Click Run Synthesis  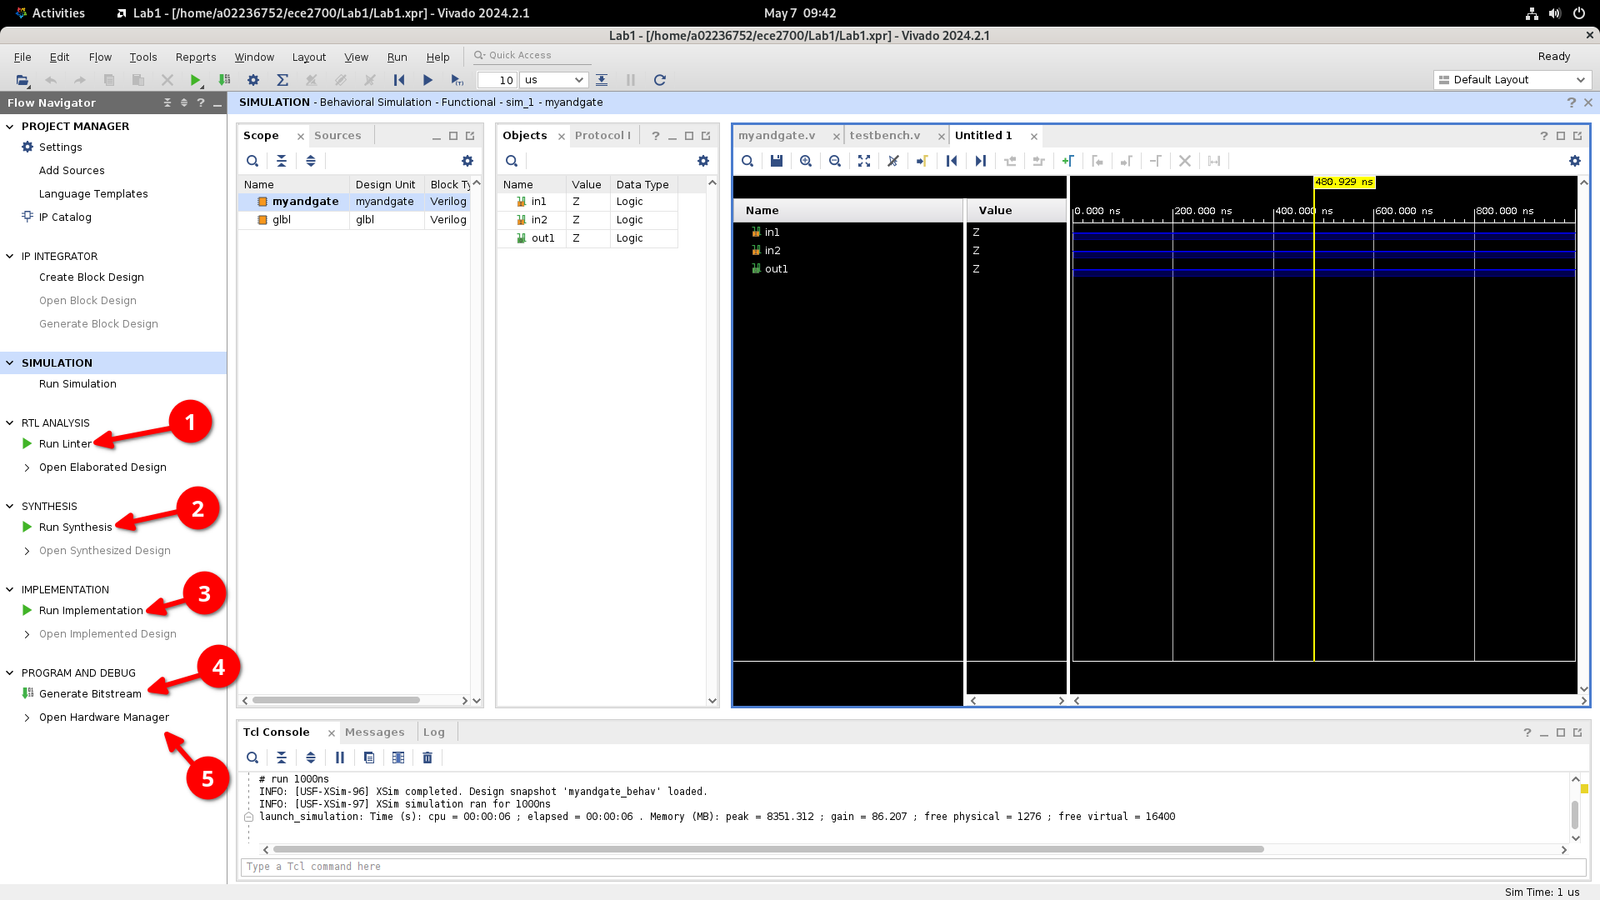coord(75,527)
